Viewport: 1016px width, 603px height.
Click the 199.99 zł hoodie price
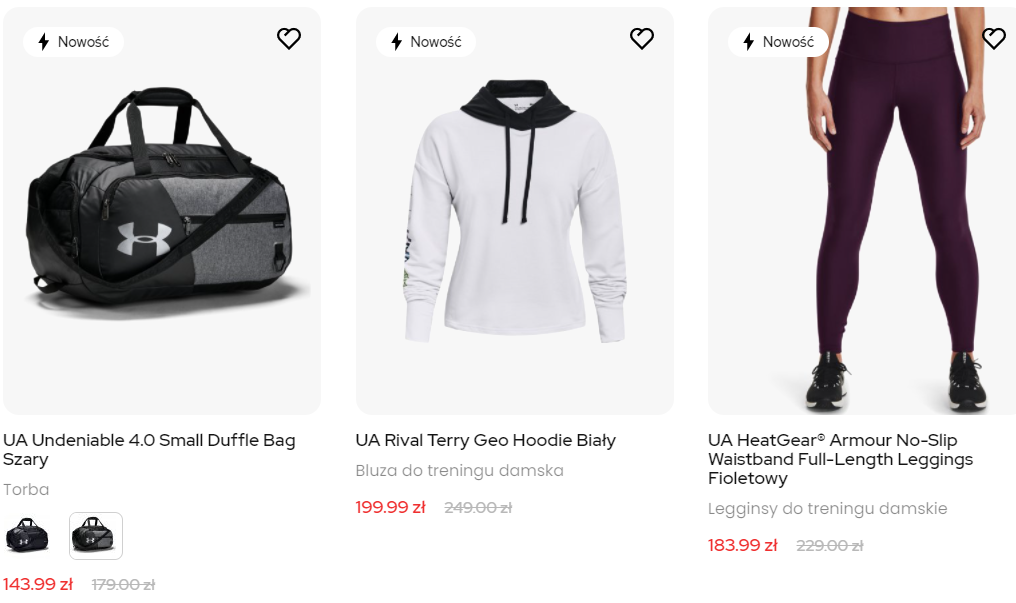[390, 508]
